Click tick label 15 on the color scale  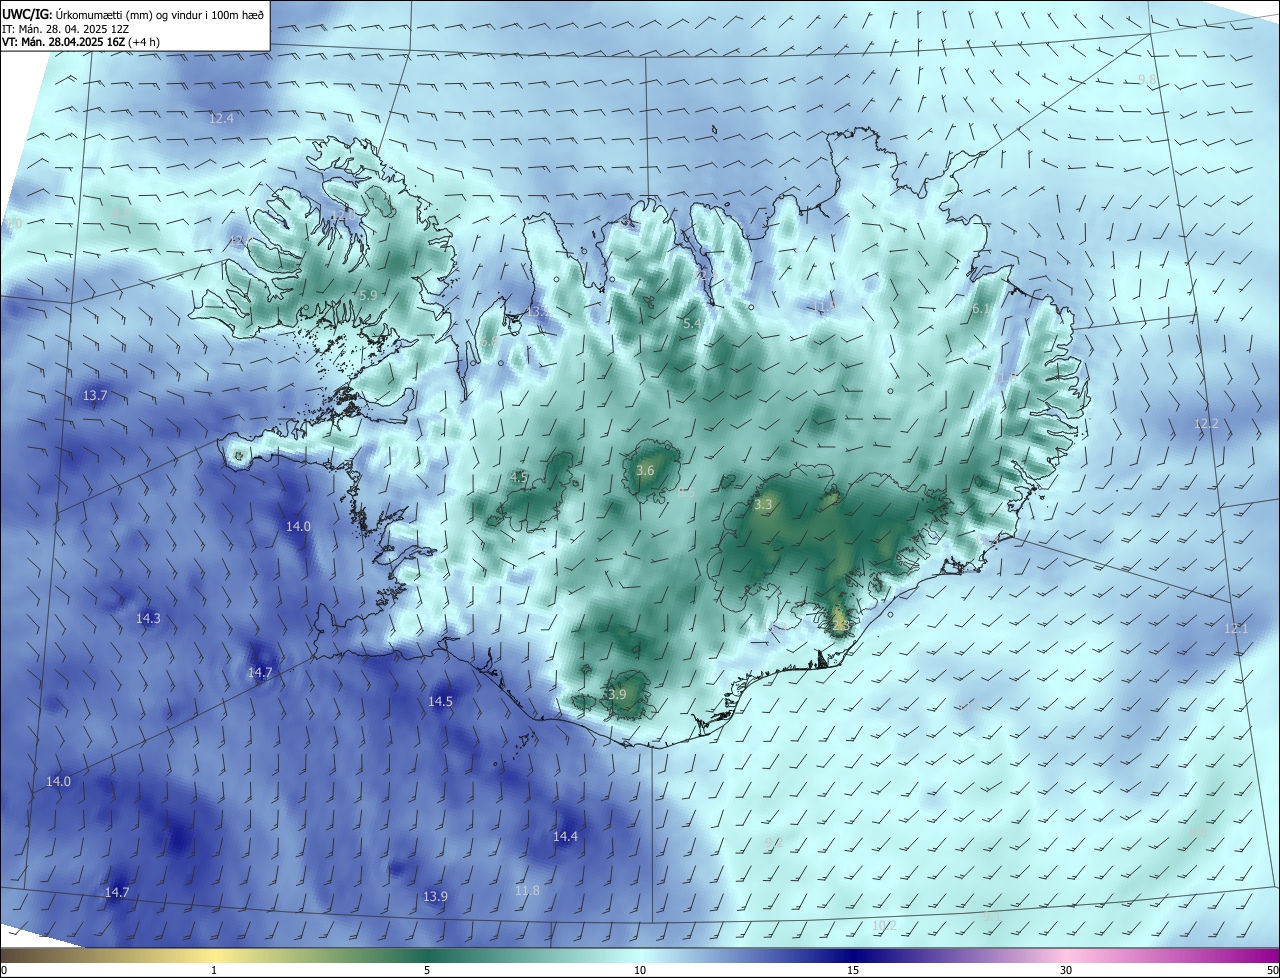click(x=853, y=970)
